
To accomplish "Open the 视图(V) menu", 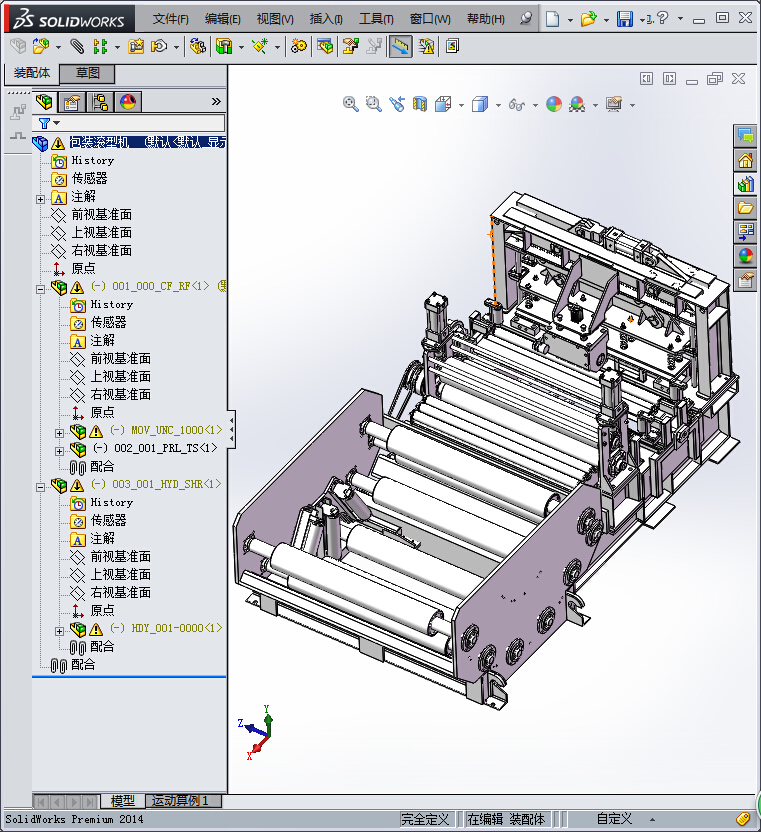I will click(275, 19).
